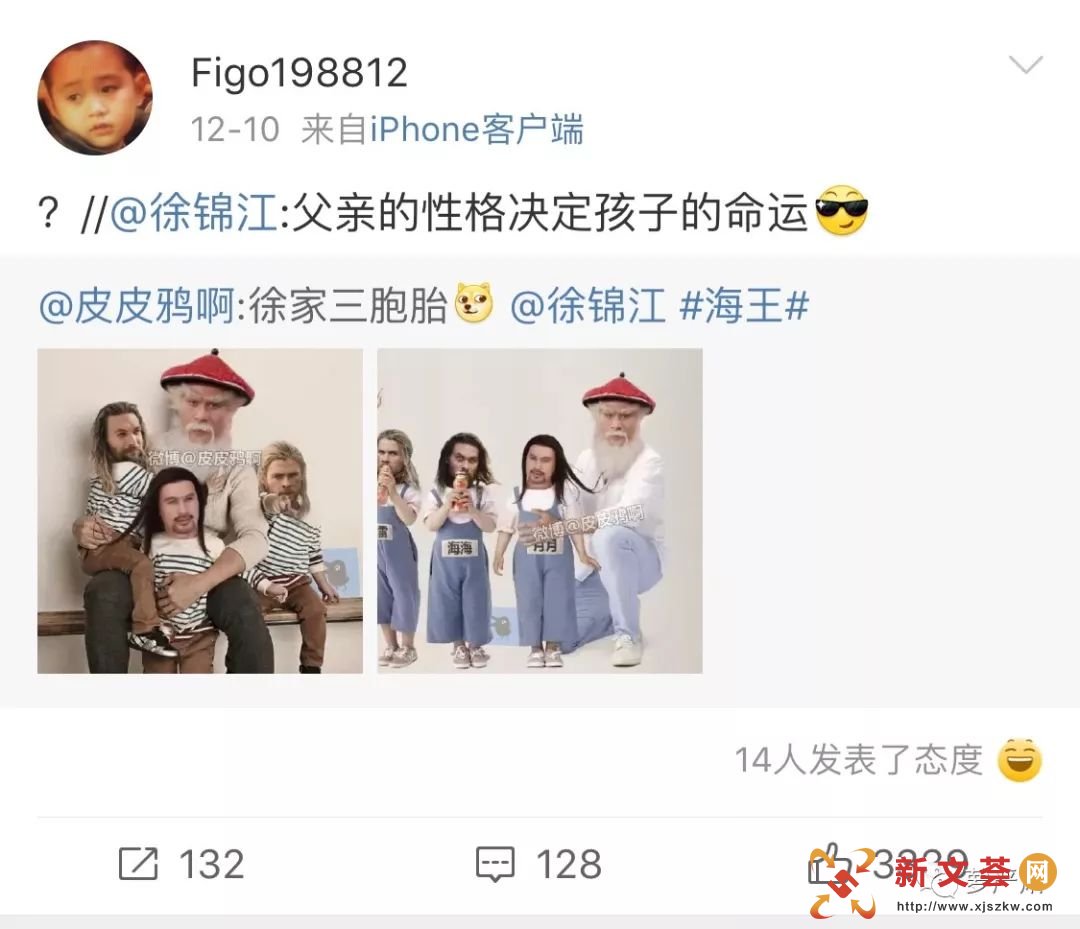Tap the quoted post text 徐家三胞胎
This screenshot has width=1080, height=929.
click(348, 305)
